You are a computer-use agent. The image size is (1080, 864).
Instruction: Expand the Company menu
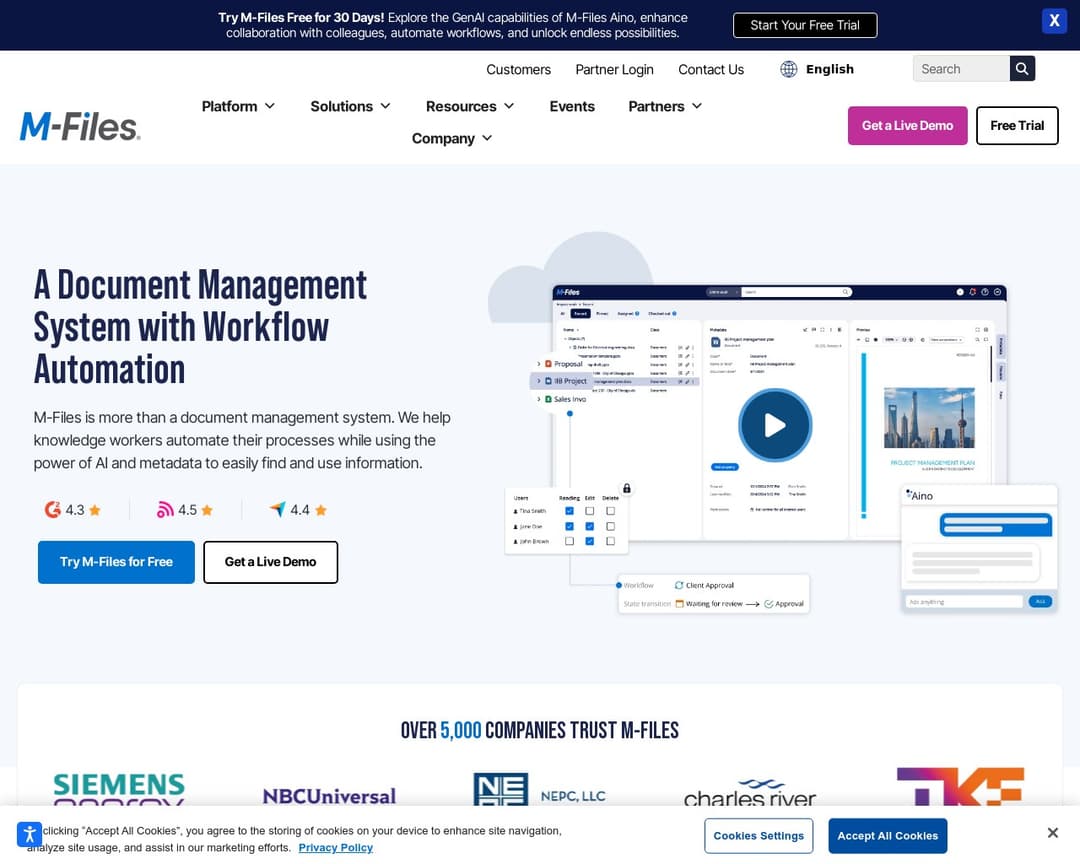[x=452, y=138]
